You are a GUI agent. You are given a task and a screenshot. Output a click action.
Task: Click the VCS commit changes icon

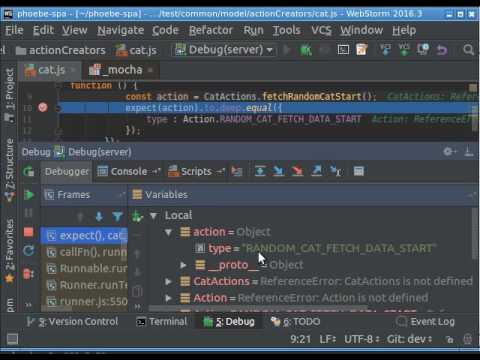404,50
